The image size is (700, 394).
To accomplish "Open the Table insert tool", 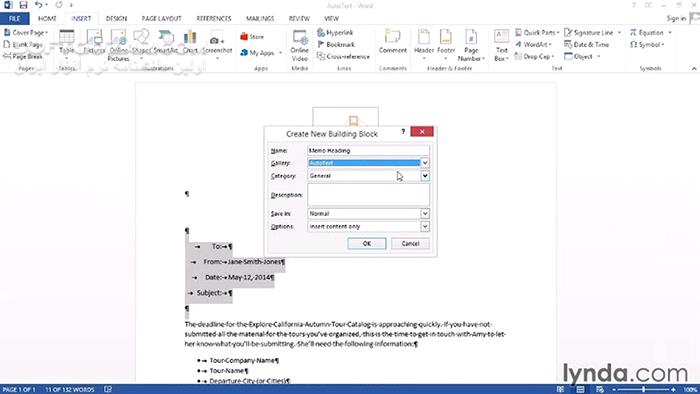I will click(x=67, y=45).
